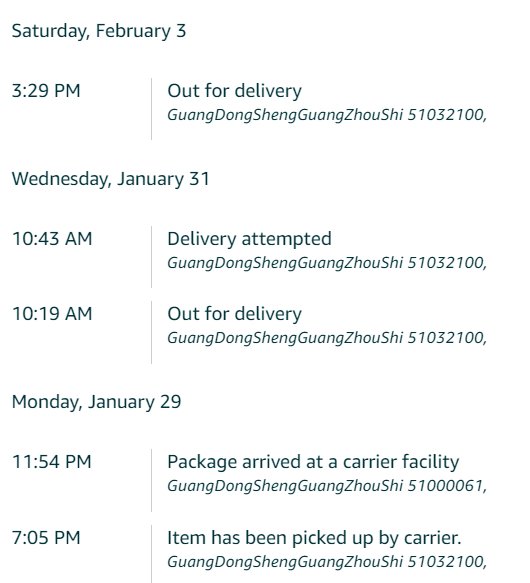Click the Delivery attempted status text
Screen dimensions: 530x583
249,239
